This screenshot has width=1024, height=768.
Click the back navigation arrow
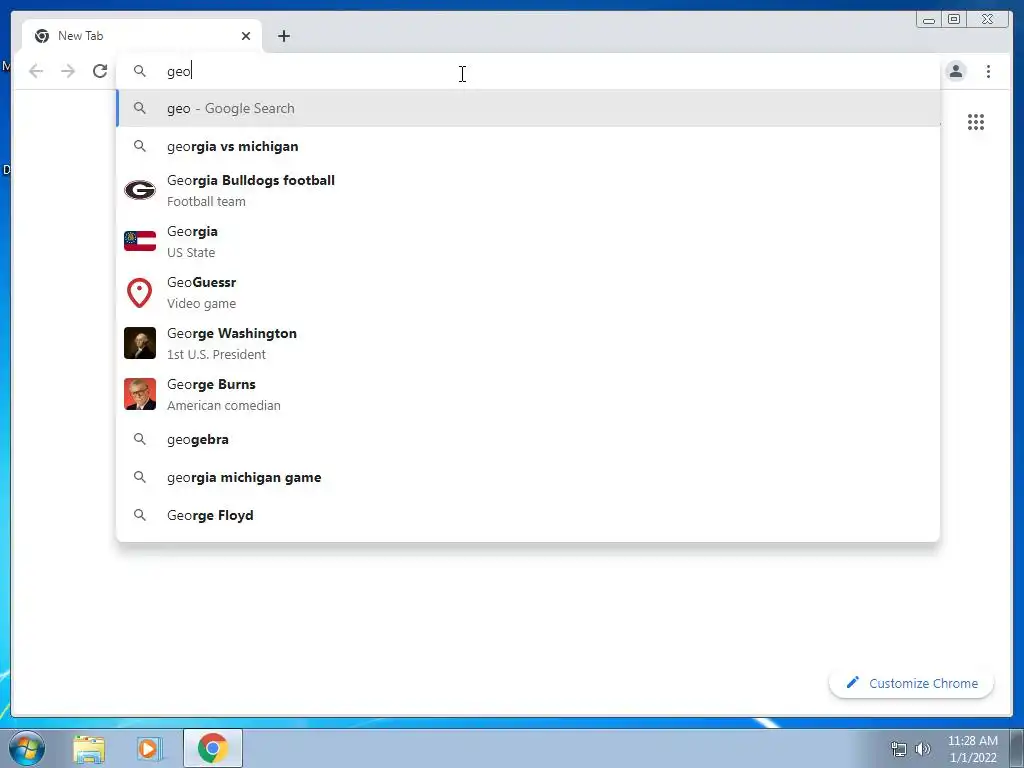point(36,71)
